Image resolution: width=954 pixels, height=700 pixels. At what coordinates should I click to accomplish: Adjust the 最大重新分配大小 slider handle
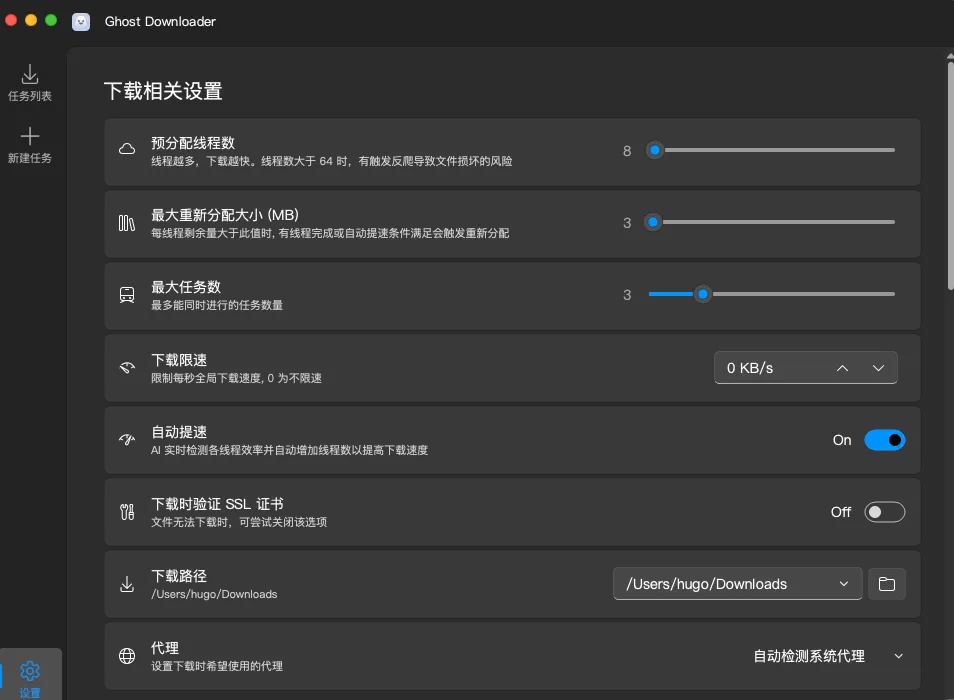pos(653,222)
